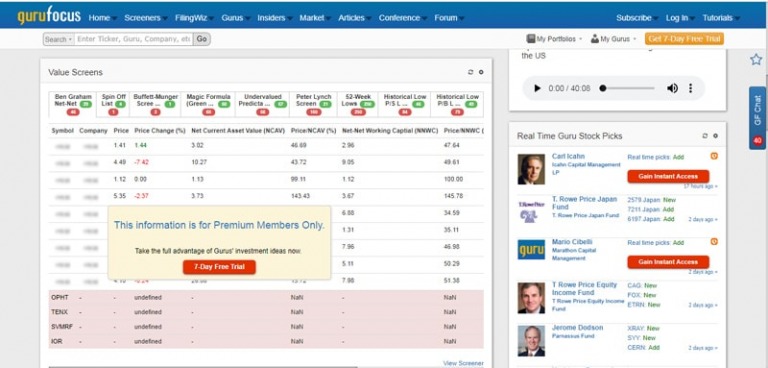Click the Go search button
The width and height of the screenshot is (768, 368).
(x=202, y=39)
